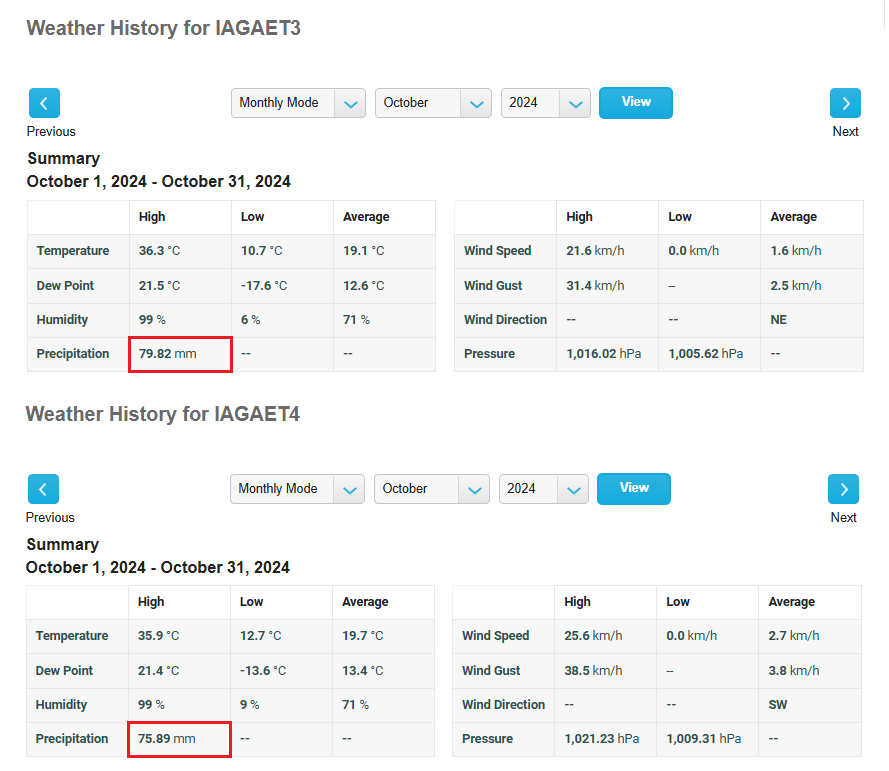Click IAGAET4 average wind speed 2.7 km/h

point(794,636)
